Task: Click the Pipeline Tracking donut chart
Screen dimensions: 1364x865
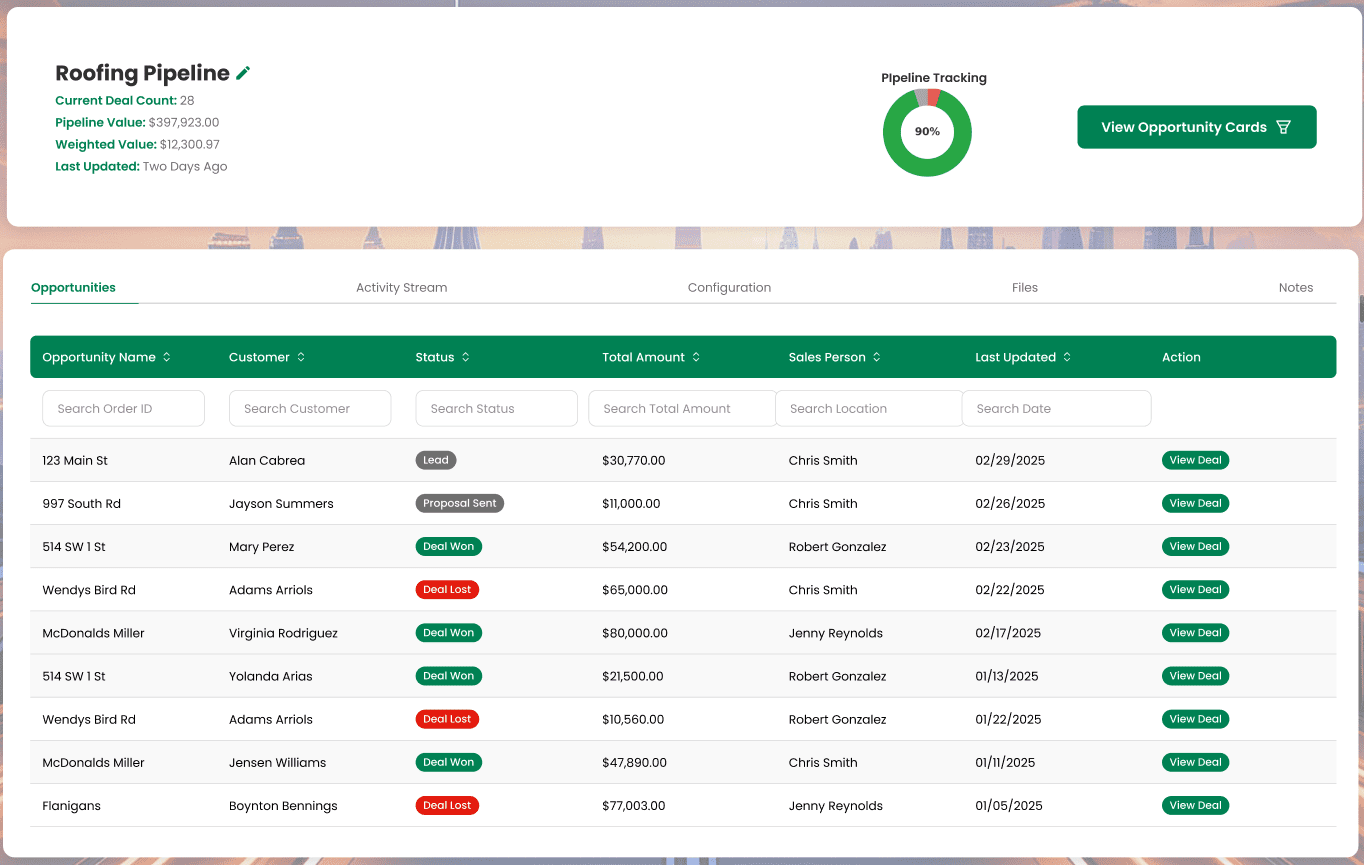Action: pos(927,132)
